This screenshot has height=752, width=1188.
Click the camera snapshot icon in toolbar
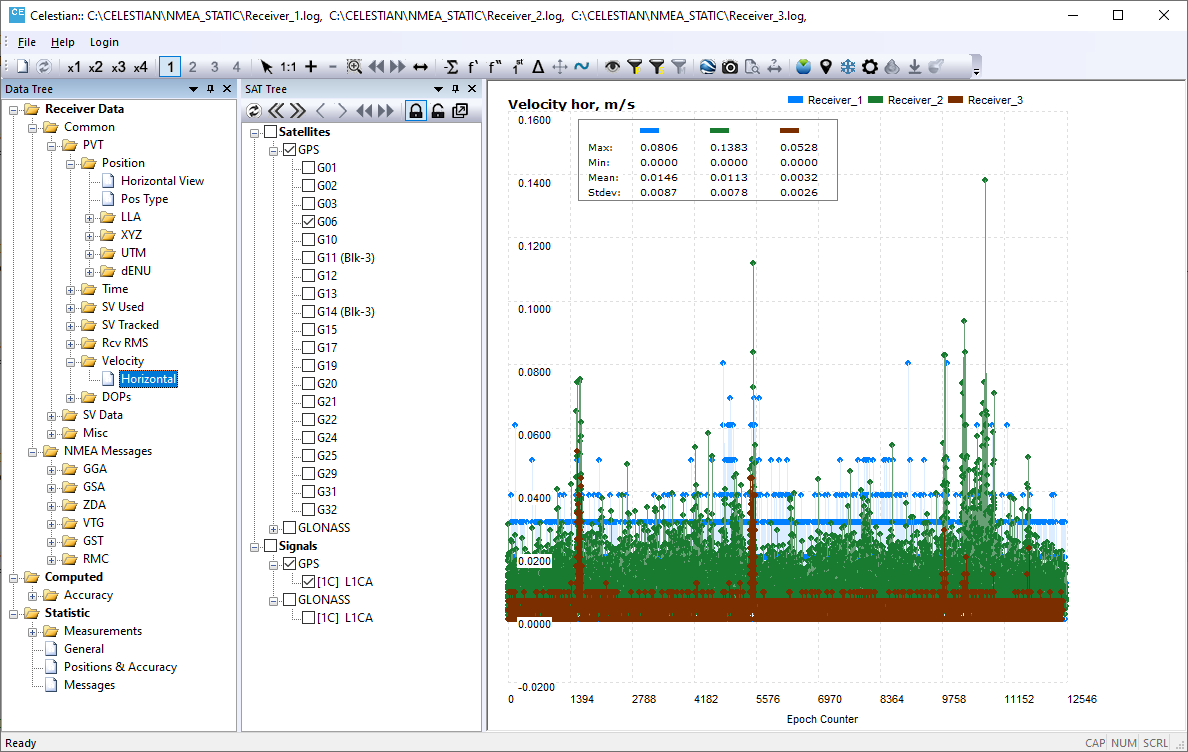(730, 67)
